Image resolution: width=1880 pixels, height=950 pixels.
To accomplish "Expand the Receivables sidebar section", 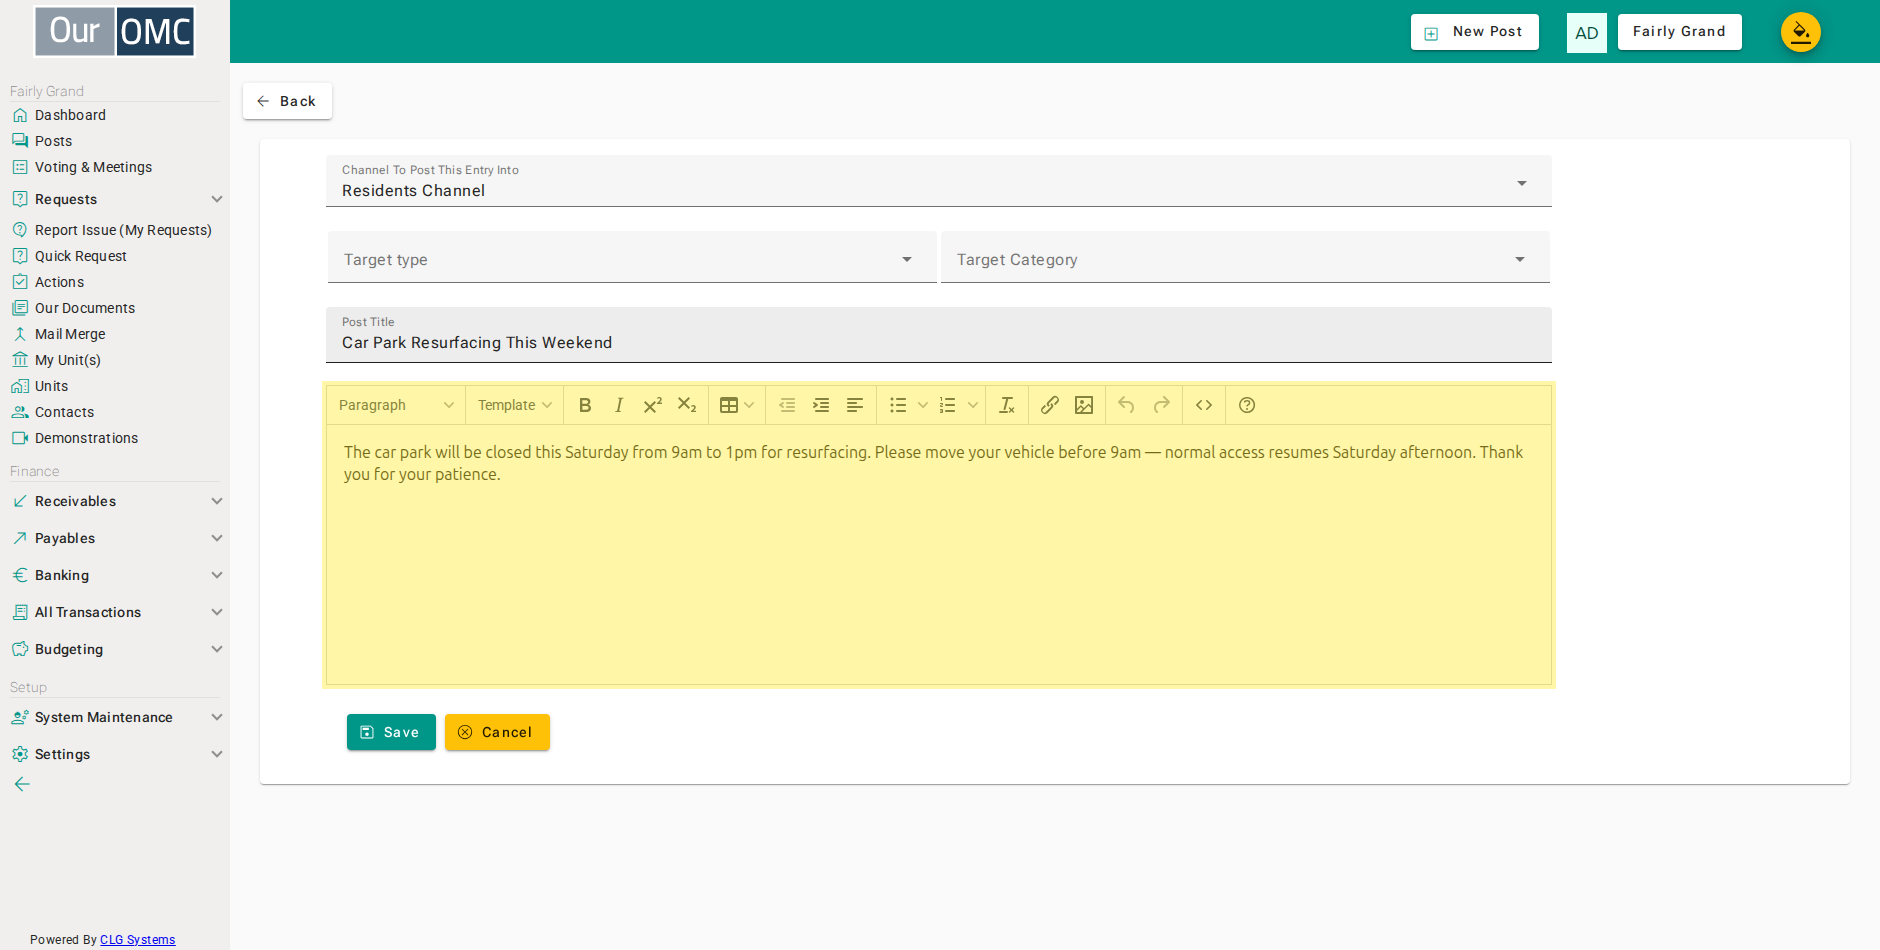I will coord(116,501).
